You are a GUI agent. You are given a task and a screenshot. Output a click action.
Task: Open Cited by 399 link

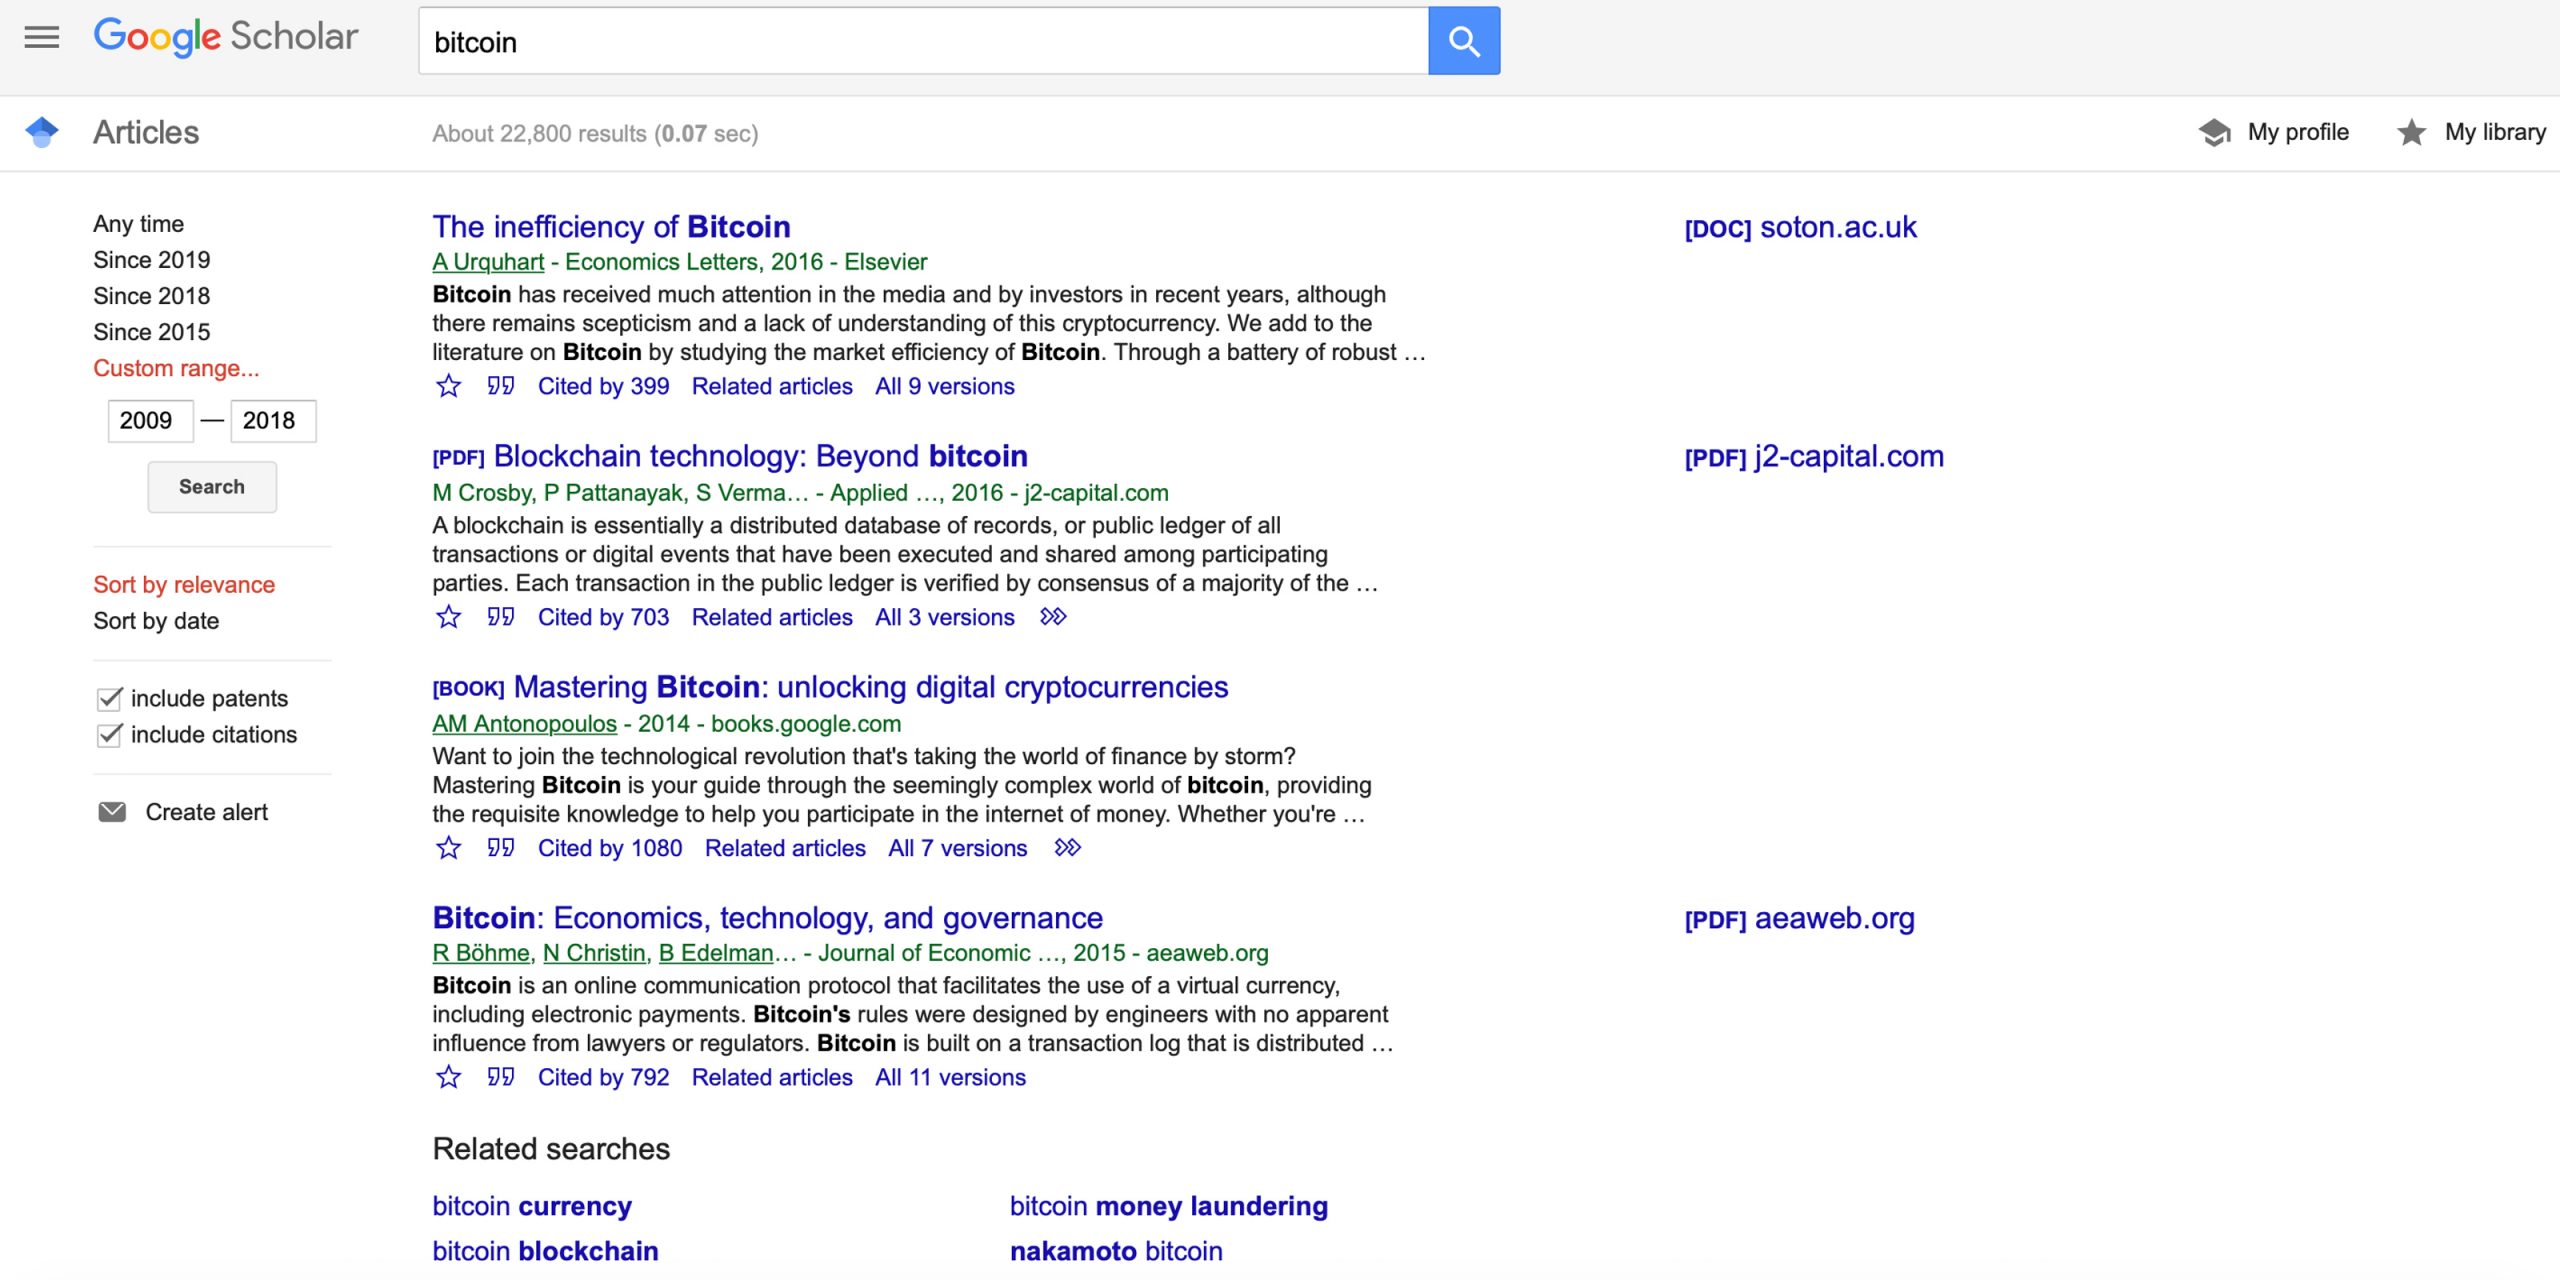coord(603,386)
